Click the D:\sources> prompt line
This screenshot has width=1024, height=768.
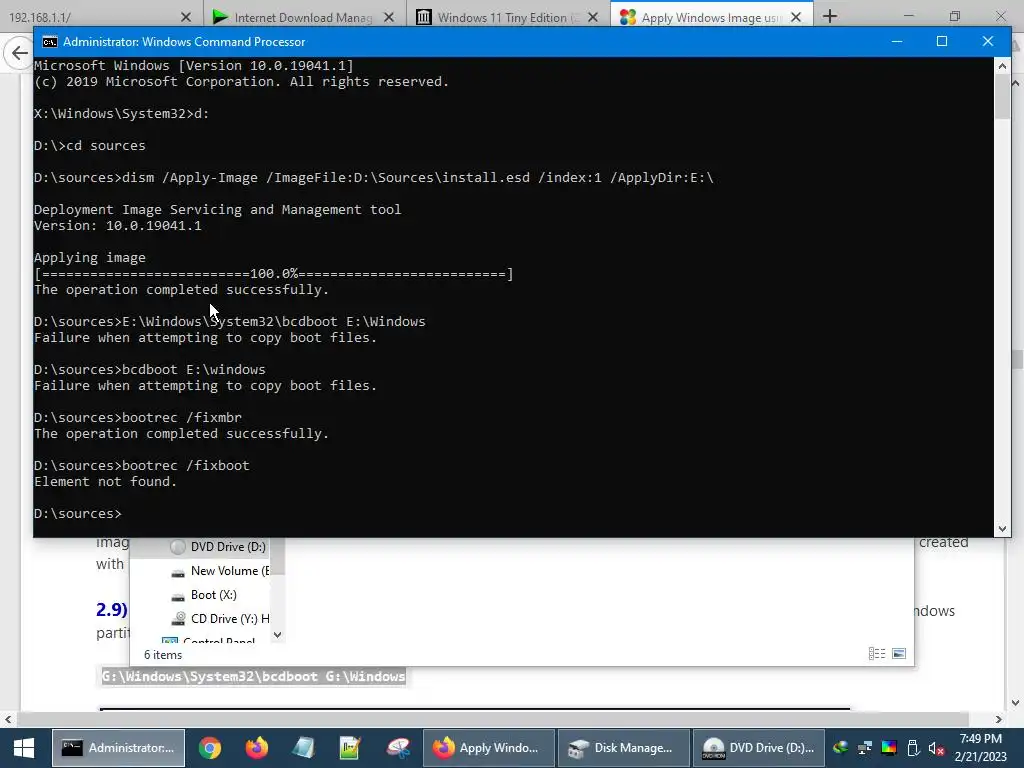tap(78, 514)
